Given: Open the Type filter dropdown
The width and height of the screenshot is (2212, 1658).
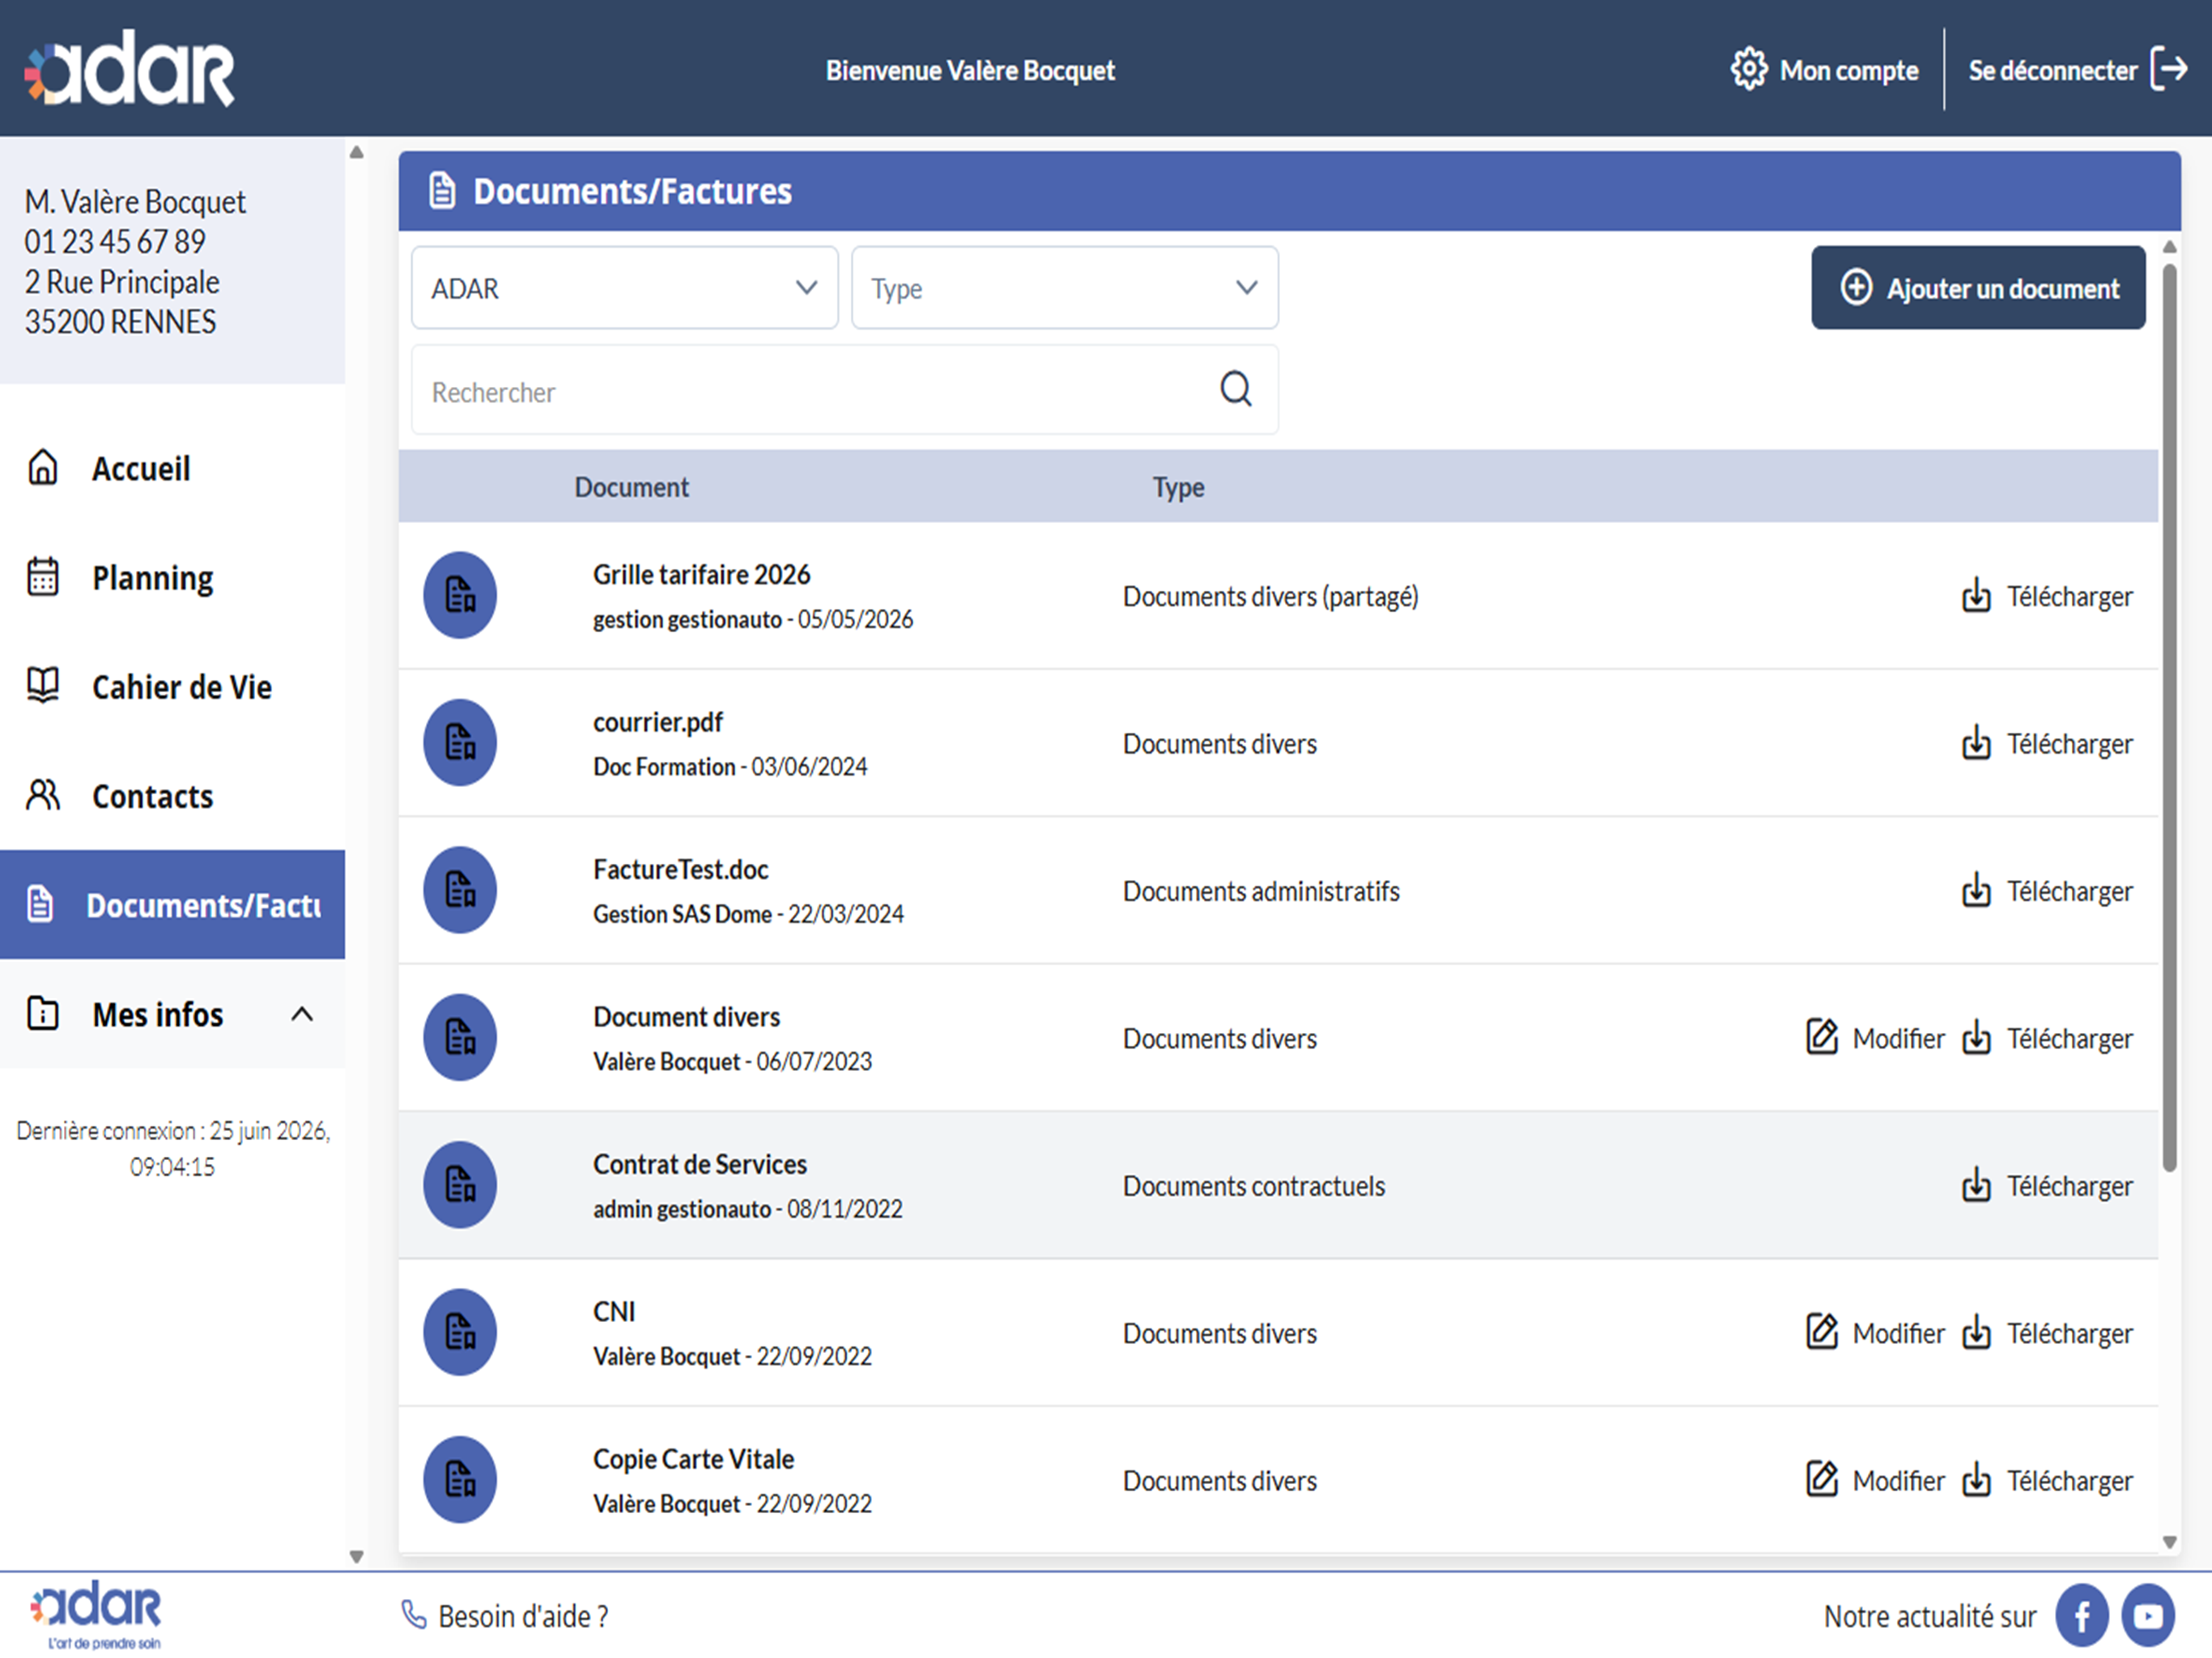Looking at the screenshot, I should (x=1064, y=288).
